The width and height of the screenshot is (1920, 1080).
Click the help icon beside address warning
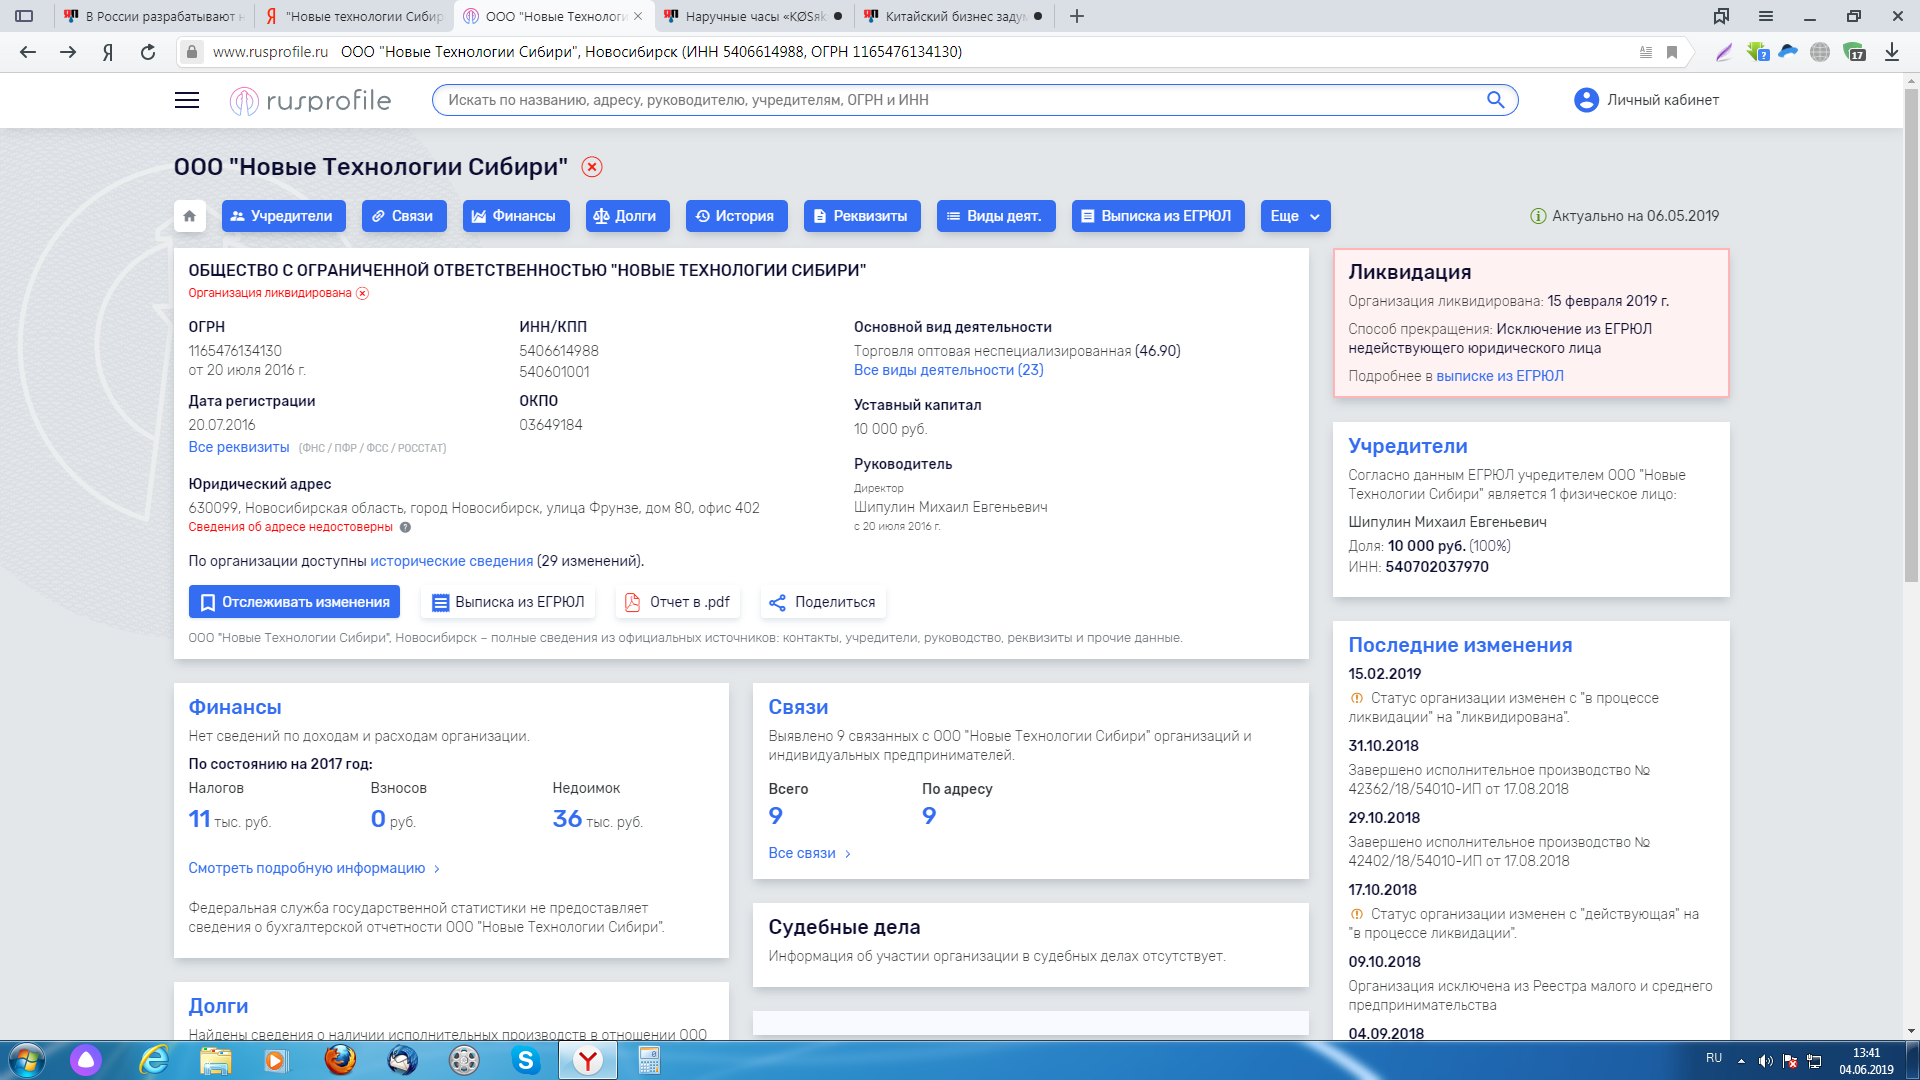tap(405, 527)
